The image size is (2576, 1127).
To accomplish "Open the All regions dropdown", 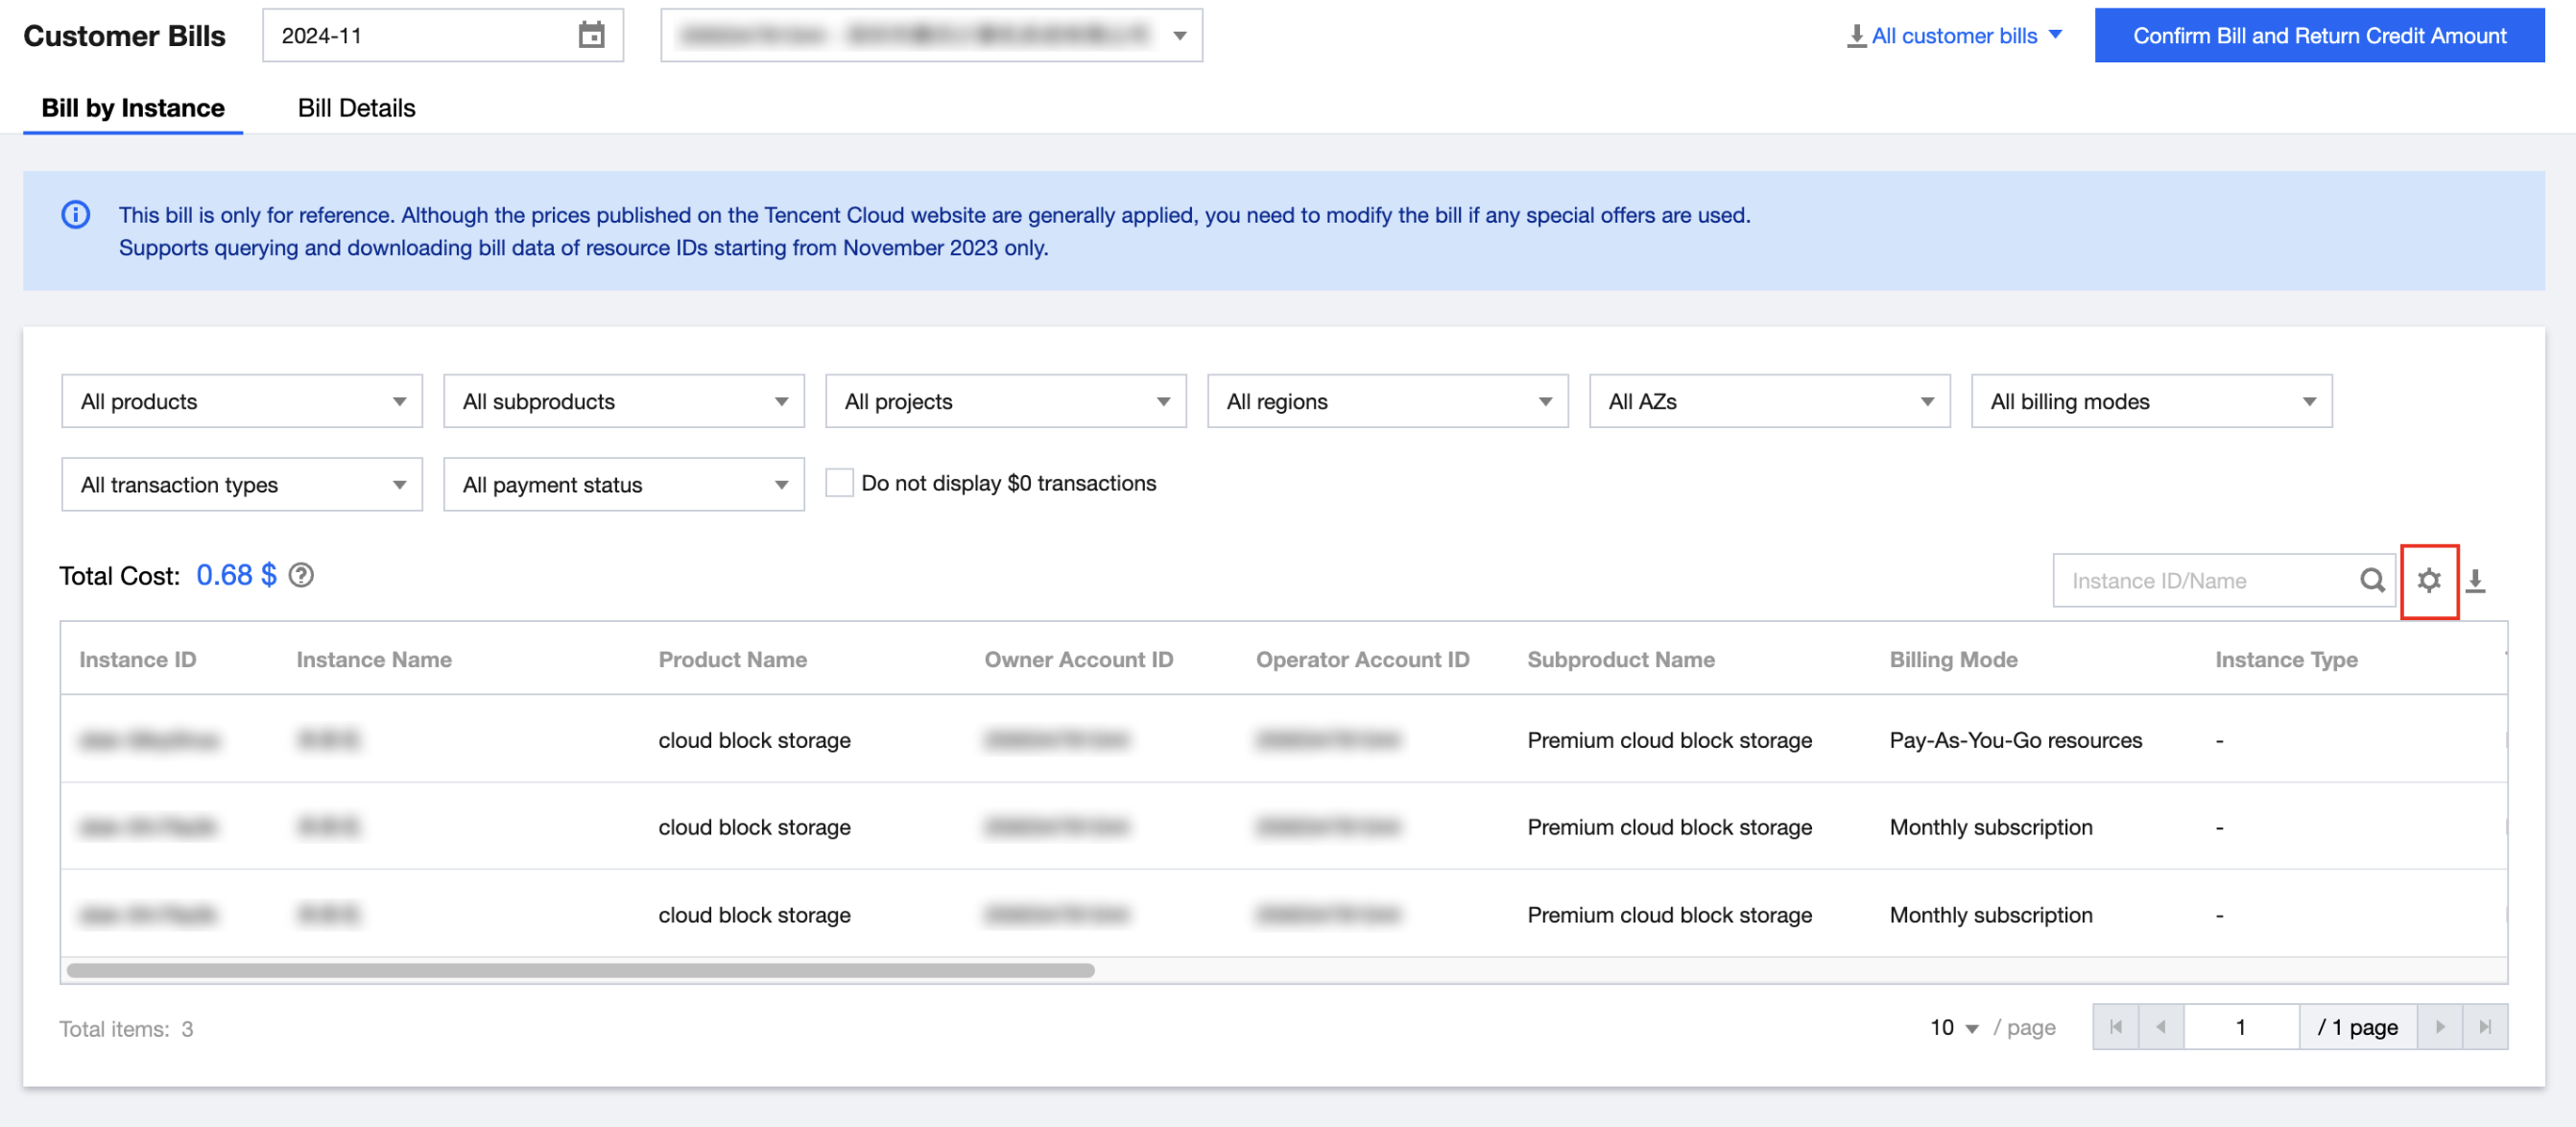I will point(1387,401).
